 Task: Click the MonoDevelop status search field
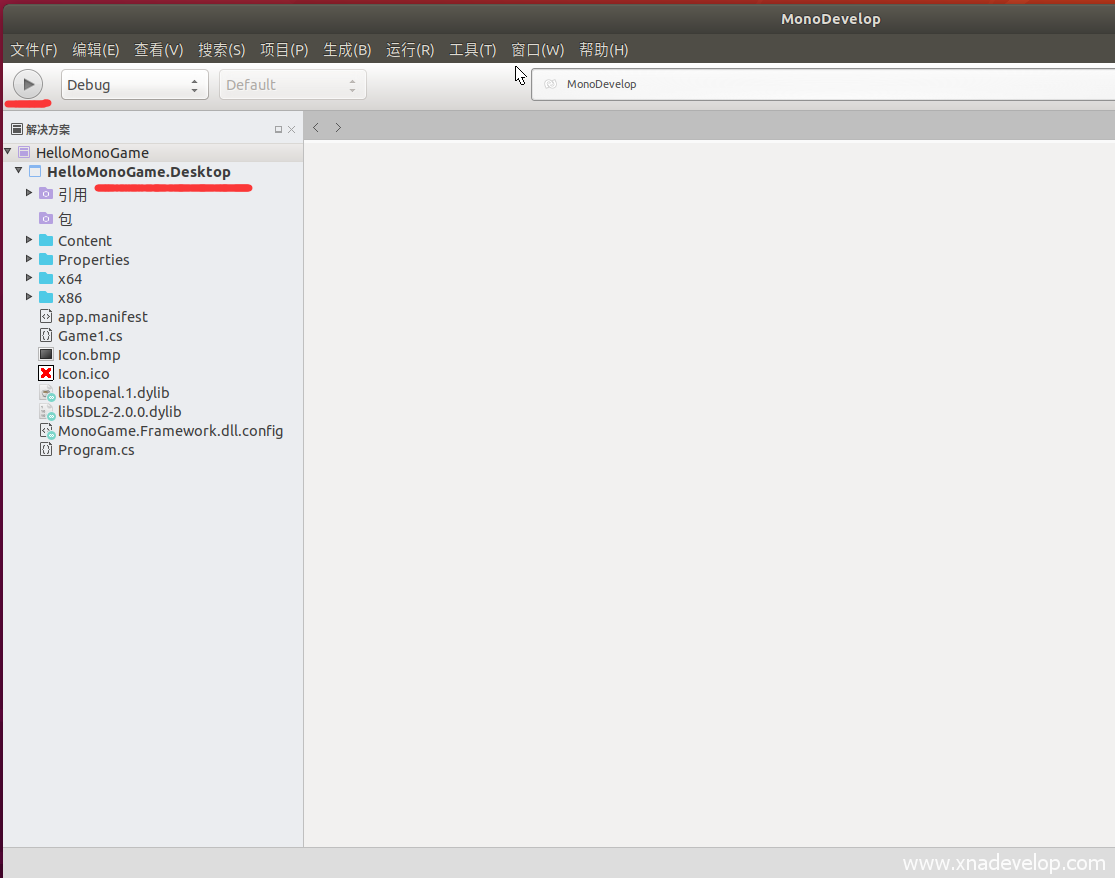tap(820, 85)
